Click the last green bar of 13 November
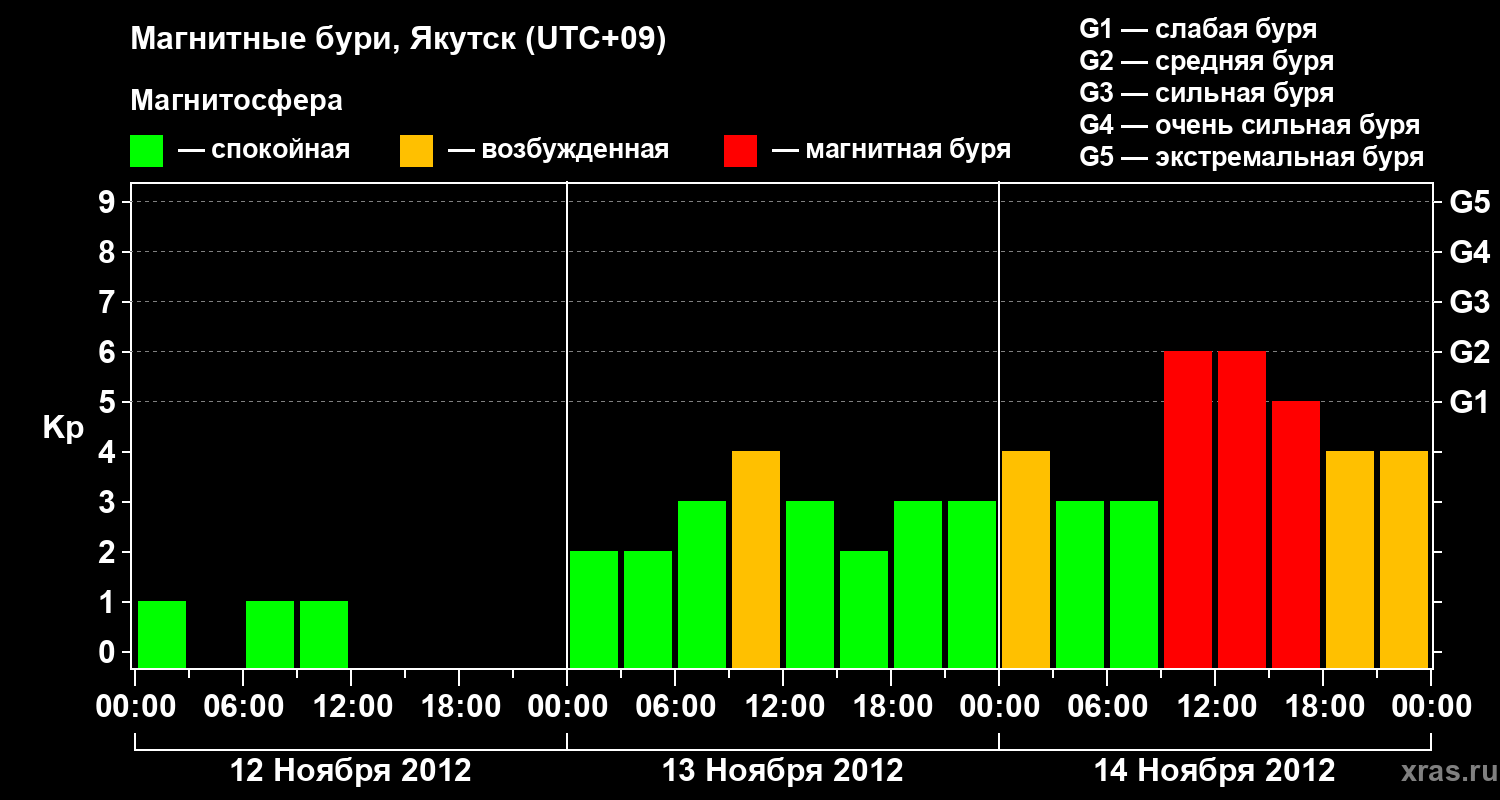This screenshot has width=1500, height=800. [972, 584]
